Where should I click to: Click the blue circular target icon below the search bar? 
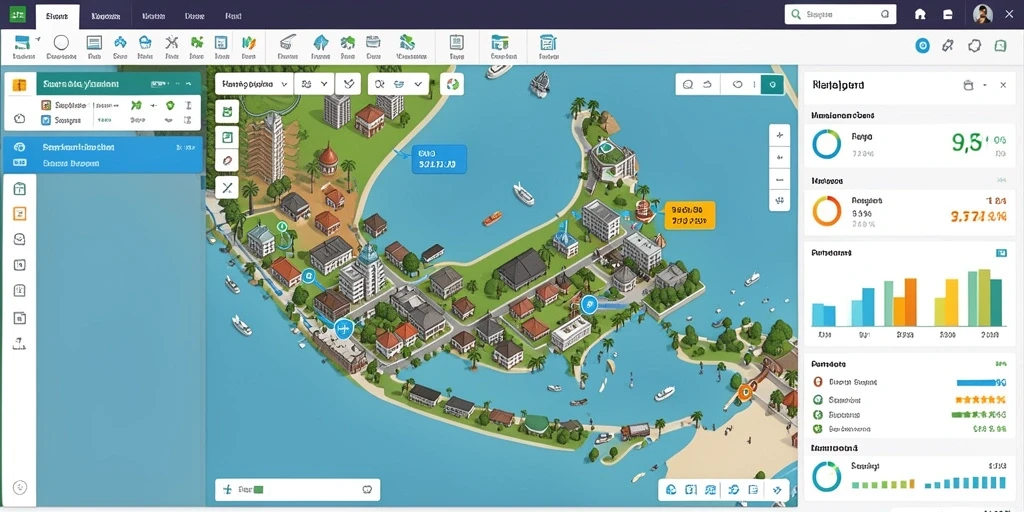(922, 45)
